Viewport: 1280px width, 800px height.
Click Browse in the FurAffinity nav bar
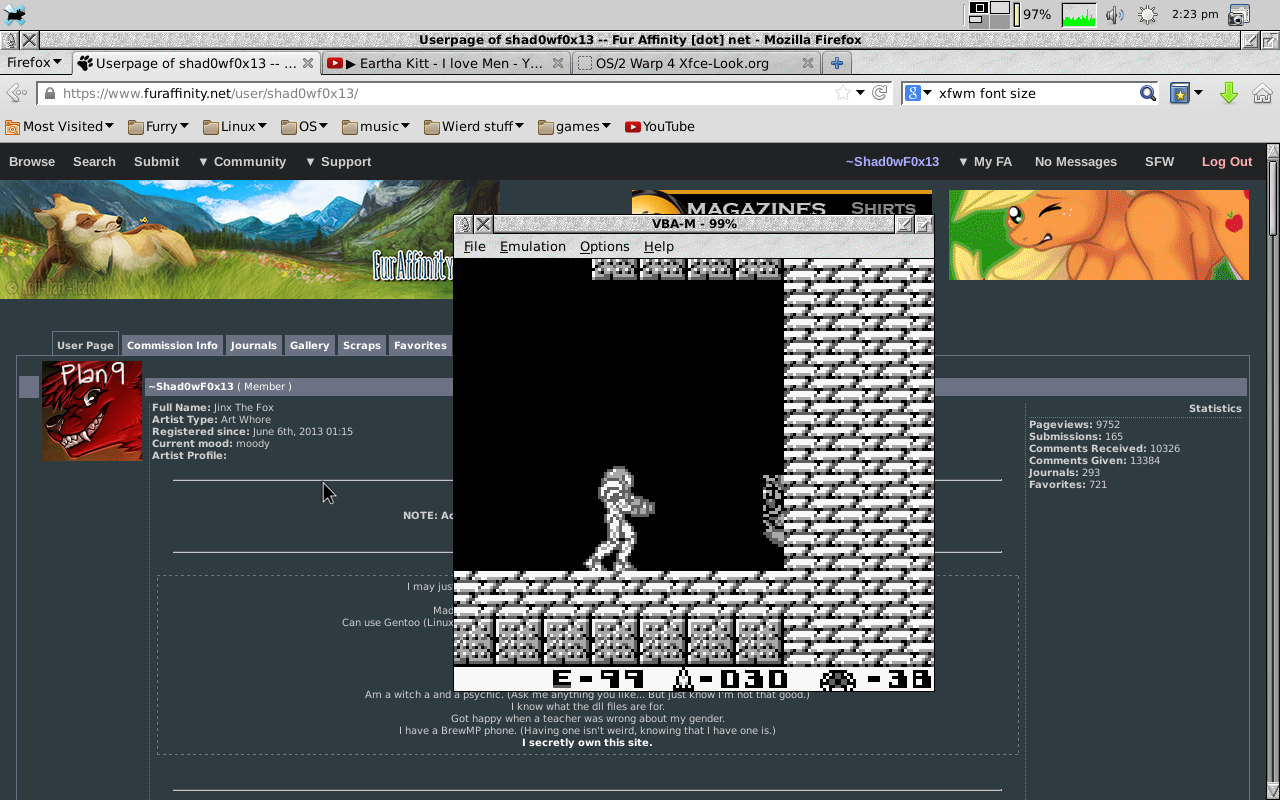[x=32, y=161]
